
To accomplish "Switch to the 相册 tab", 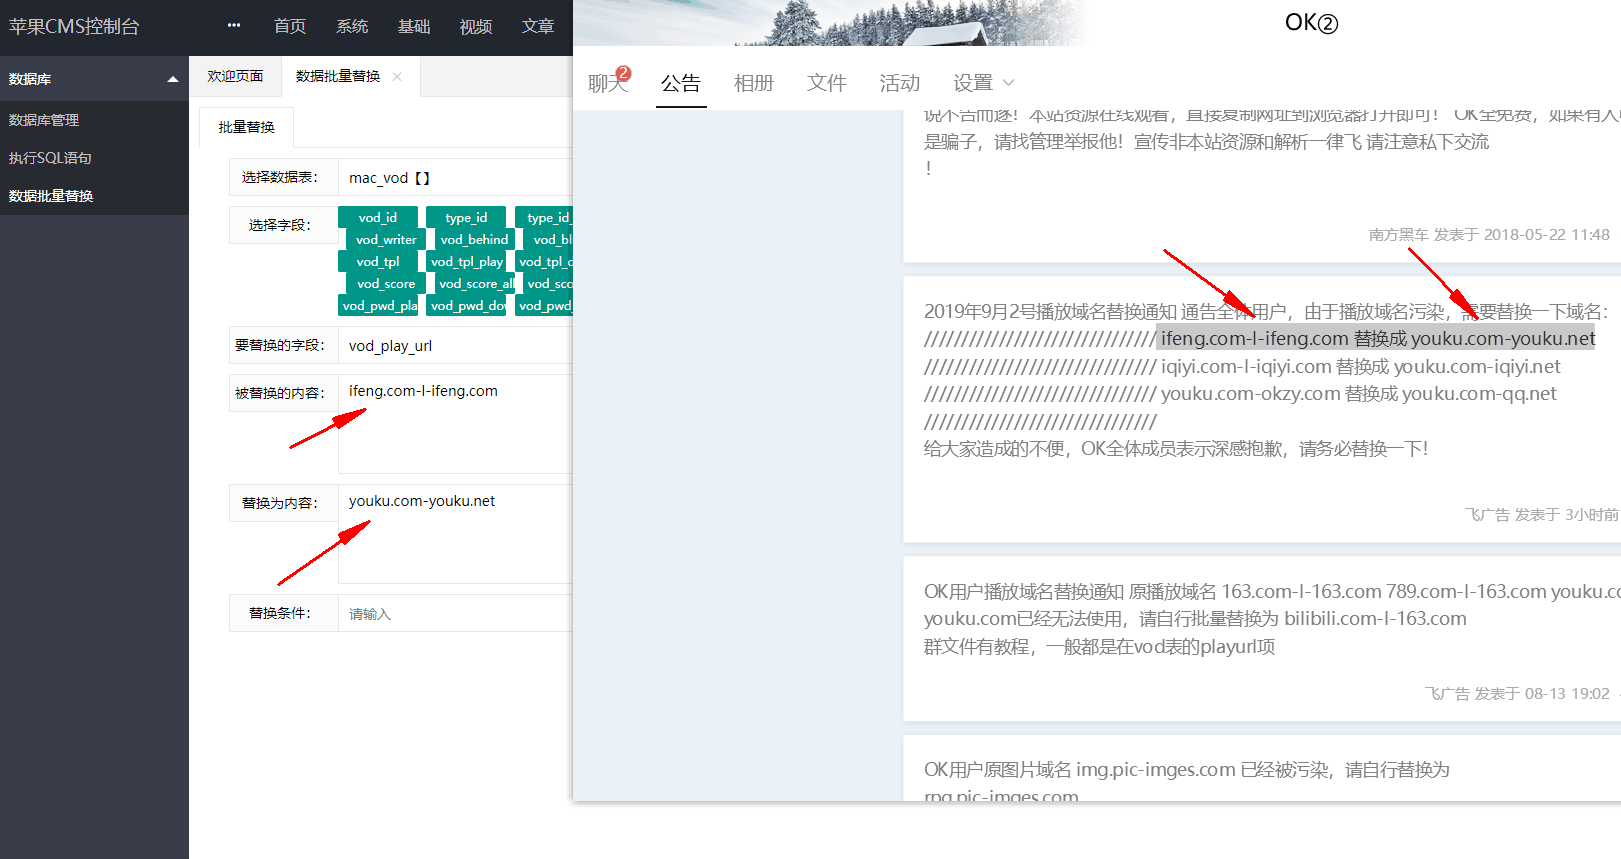I will point(754,83).
